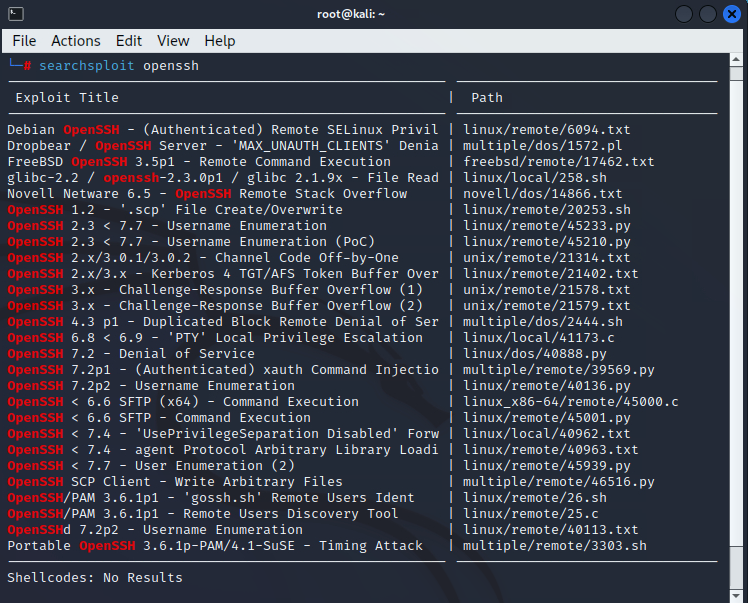Click path 'linux/remote/45233.py'
The width and height of the screenshot is (748, 603).
(x=546, y=225)
